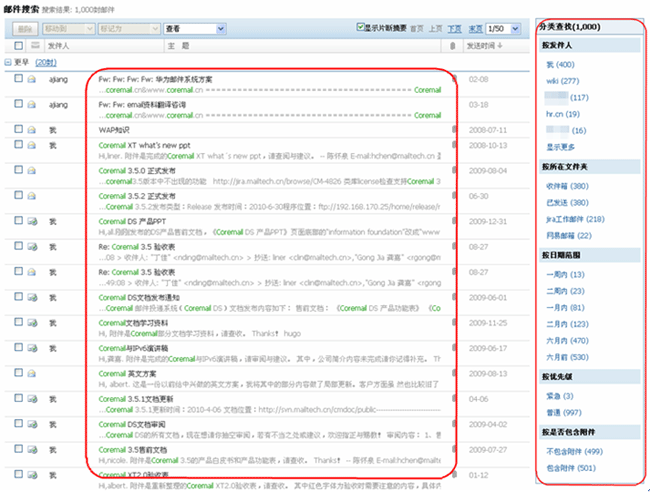Tick select-all checkbox in list header
650x492 pixels.
[x=19, y=46]
